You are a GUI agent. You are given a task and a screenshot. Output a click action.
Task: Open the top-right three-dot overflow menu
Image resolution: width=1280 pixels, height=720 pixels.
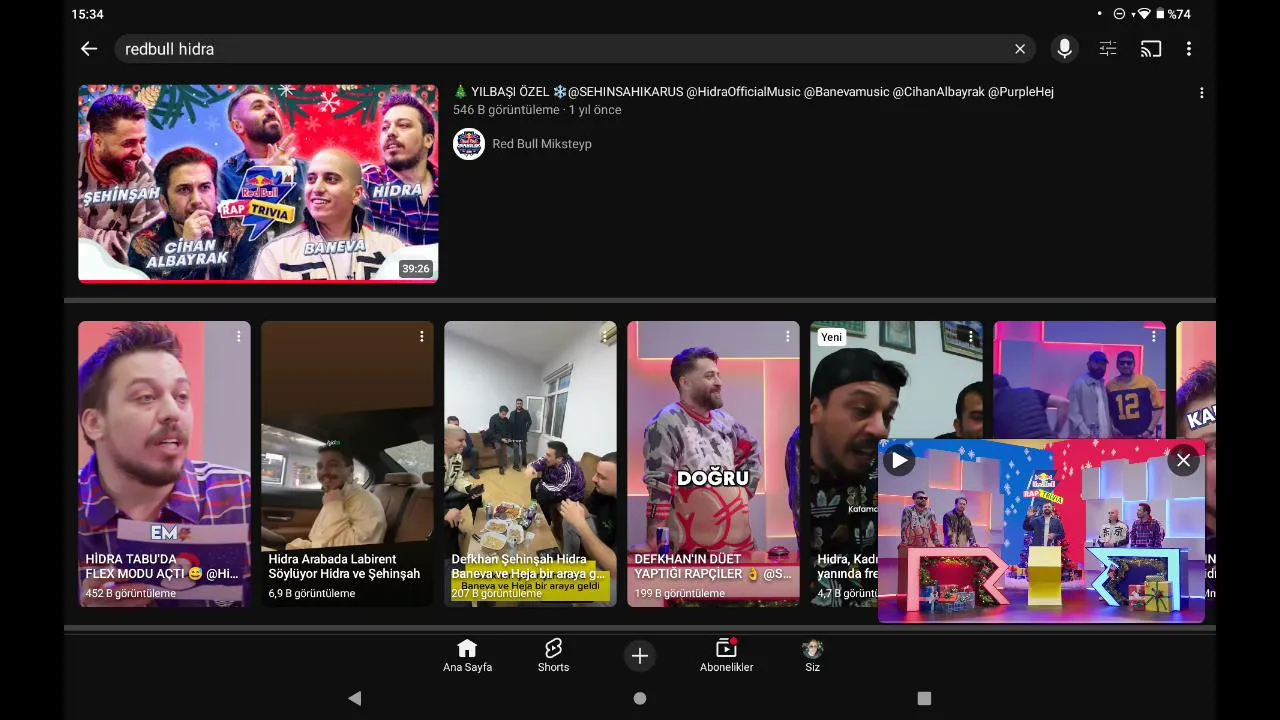[1188, 48]
